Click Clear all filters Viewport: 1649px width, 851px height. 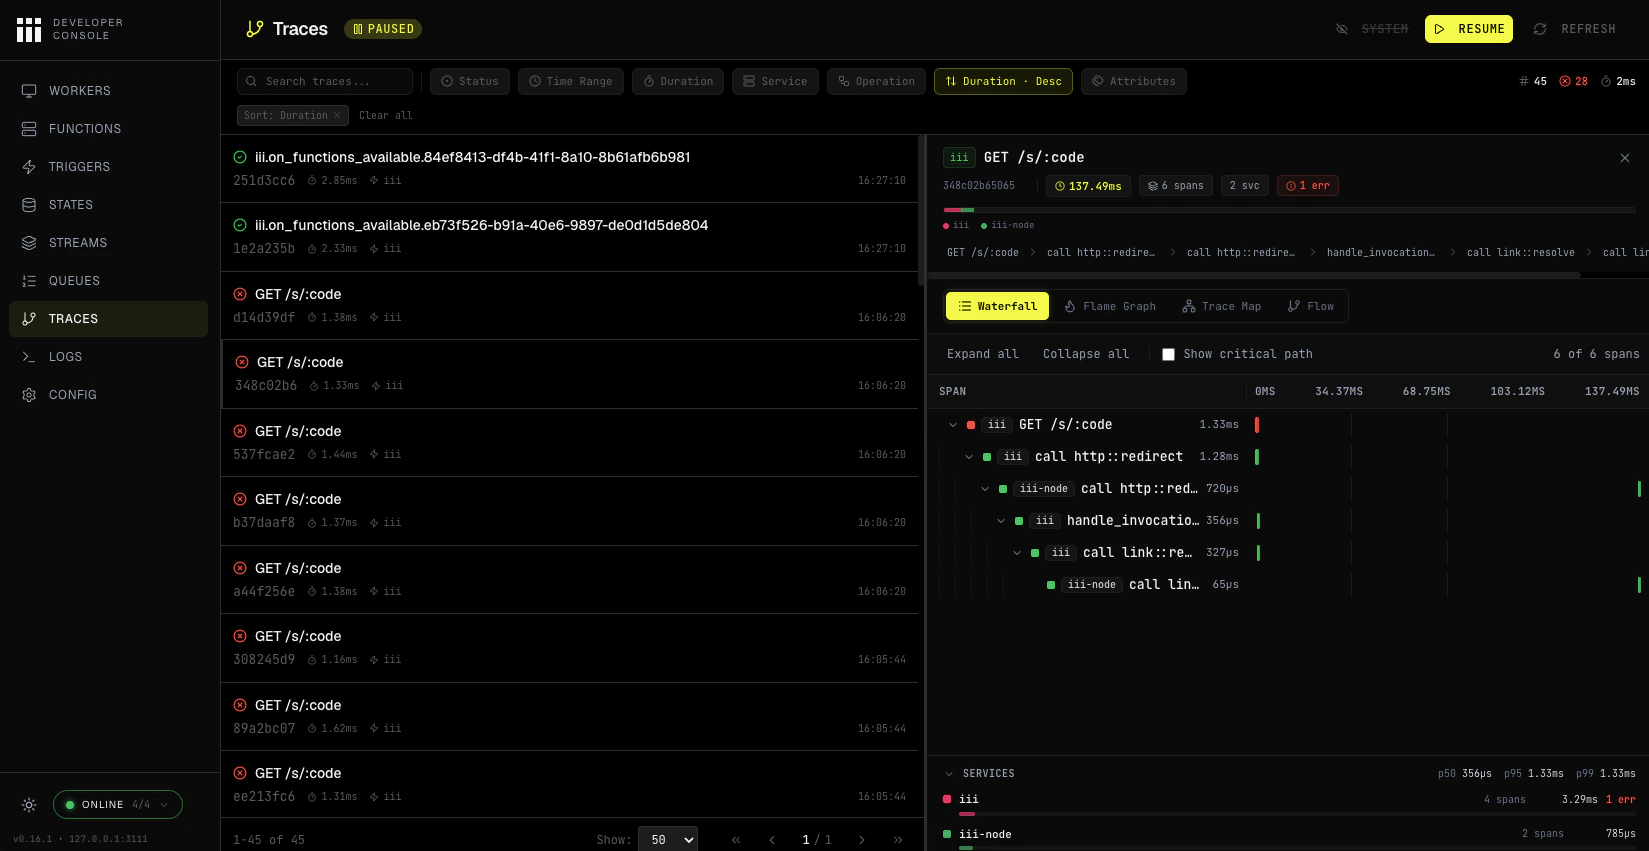click(x=386, y=115)
